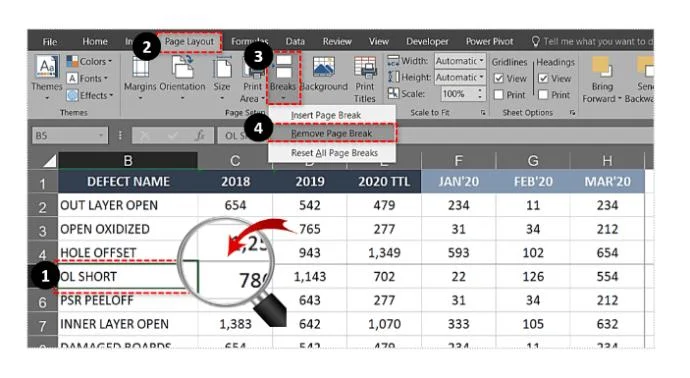The image size is (690, 378).
Task: Click cell with value 1,070
Action: click(384, 324)
